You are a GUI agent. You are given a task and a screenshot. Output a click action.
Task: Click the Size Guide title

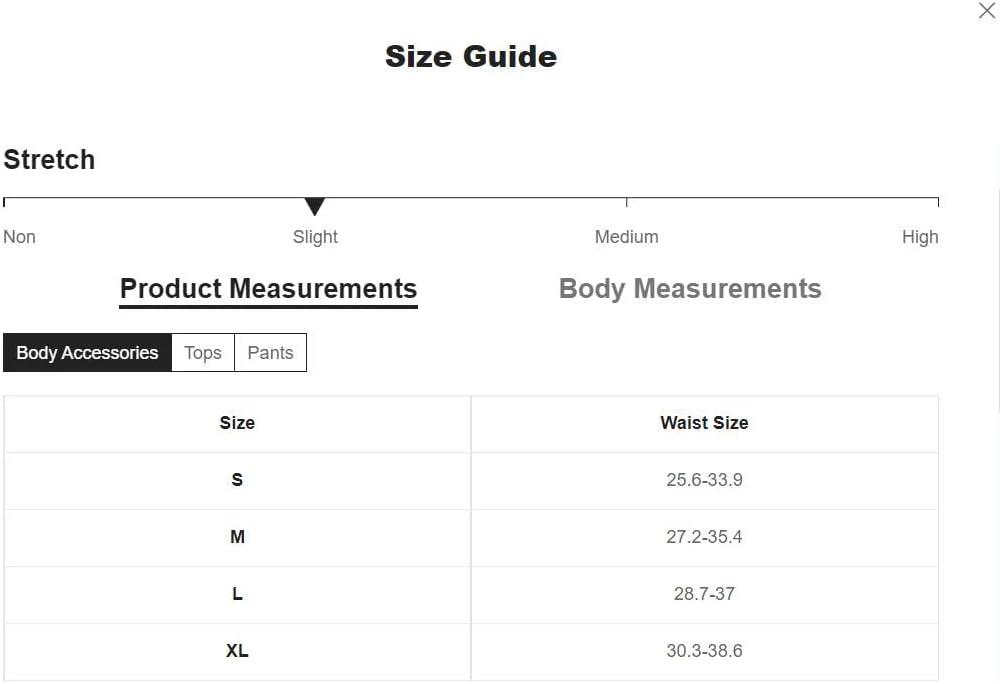coord(471,56)
